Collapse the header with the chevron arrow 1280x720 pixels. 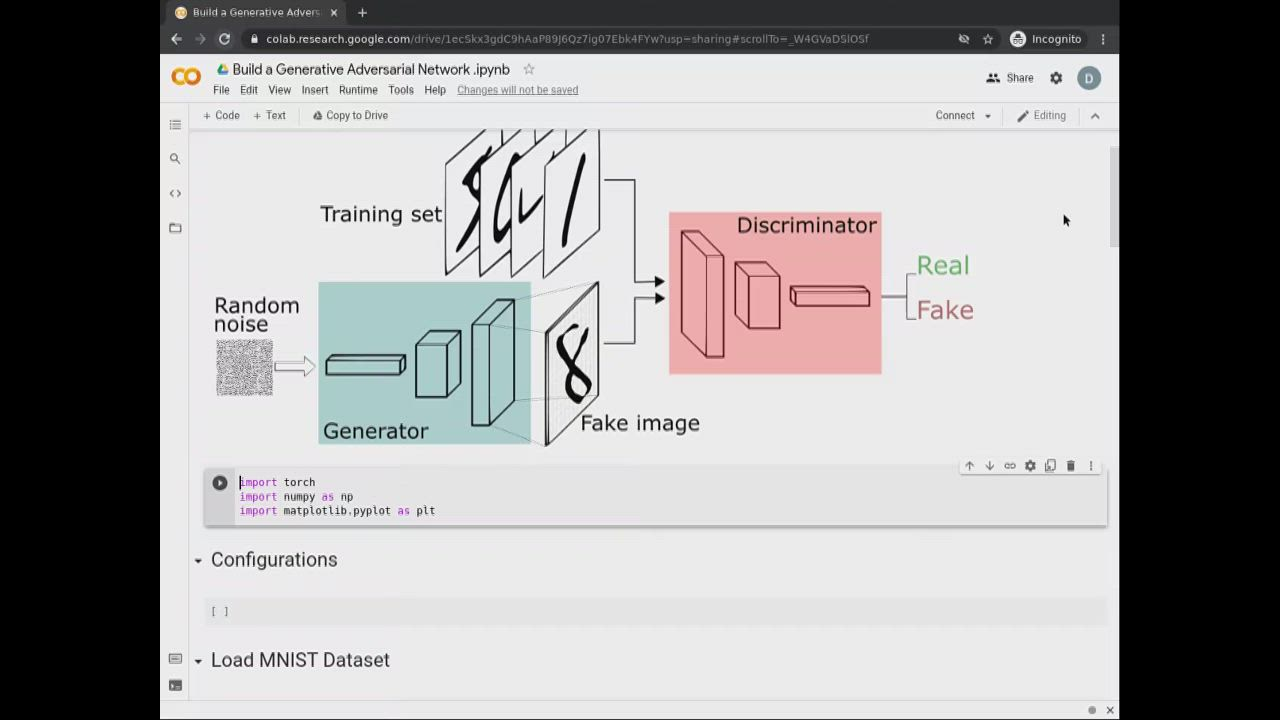coord(1095,116)
